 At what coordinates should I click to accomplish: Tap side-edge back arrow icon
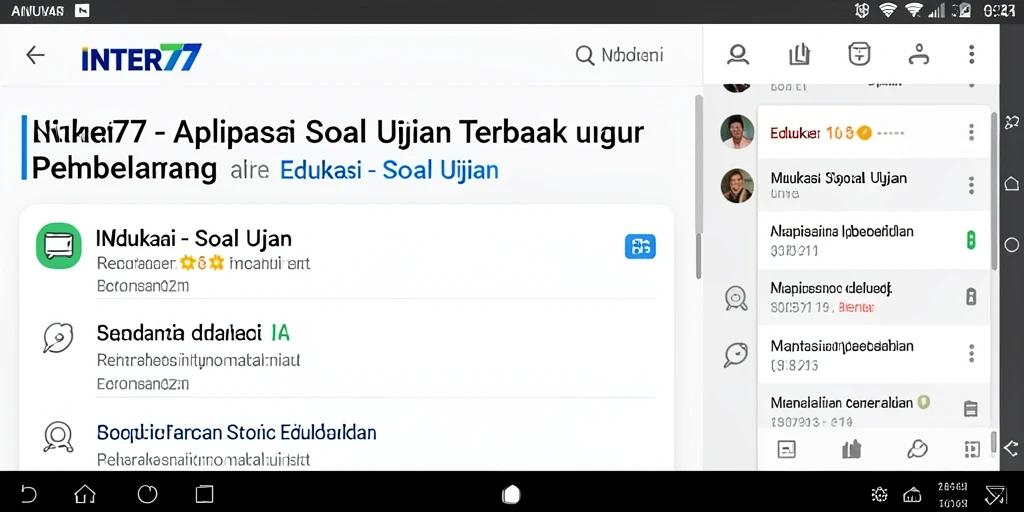point(1011,448)
